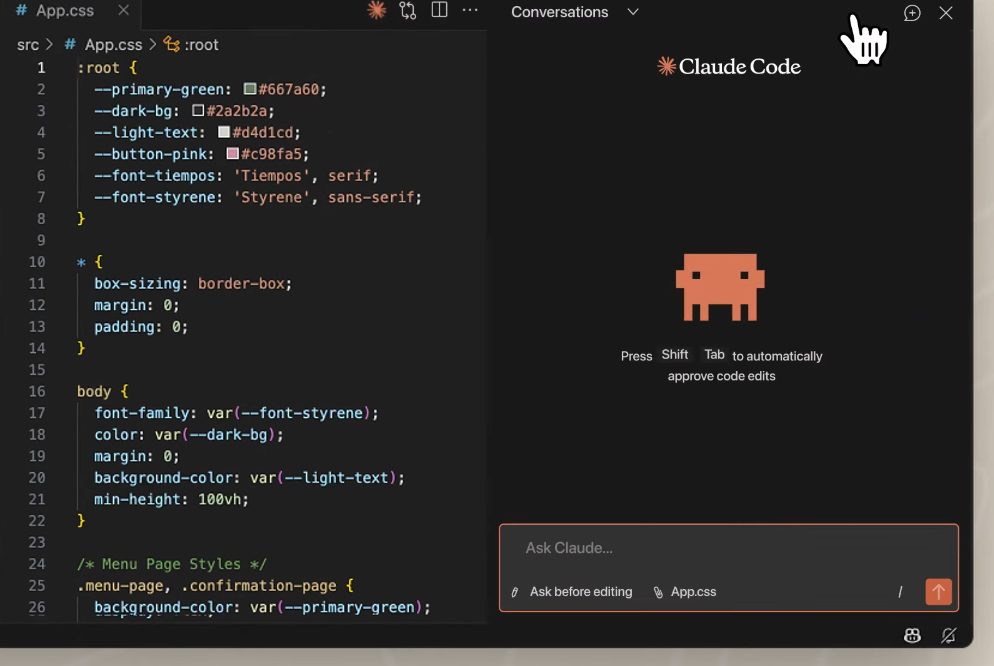
Task: Open the editor's more actions ellipsis
Action: click(x=470, y=10)
